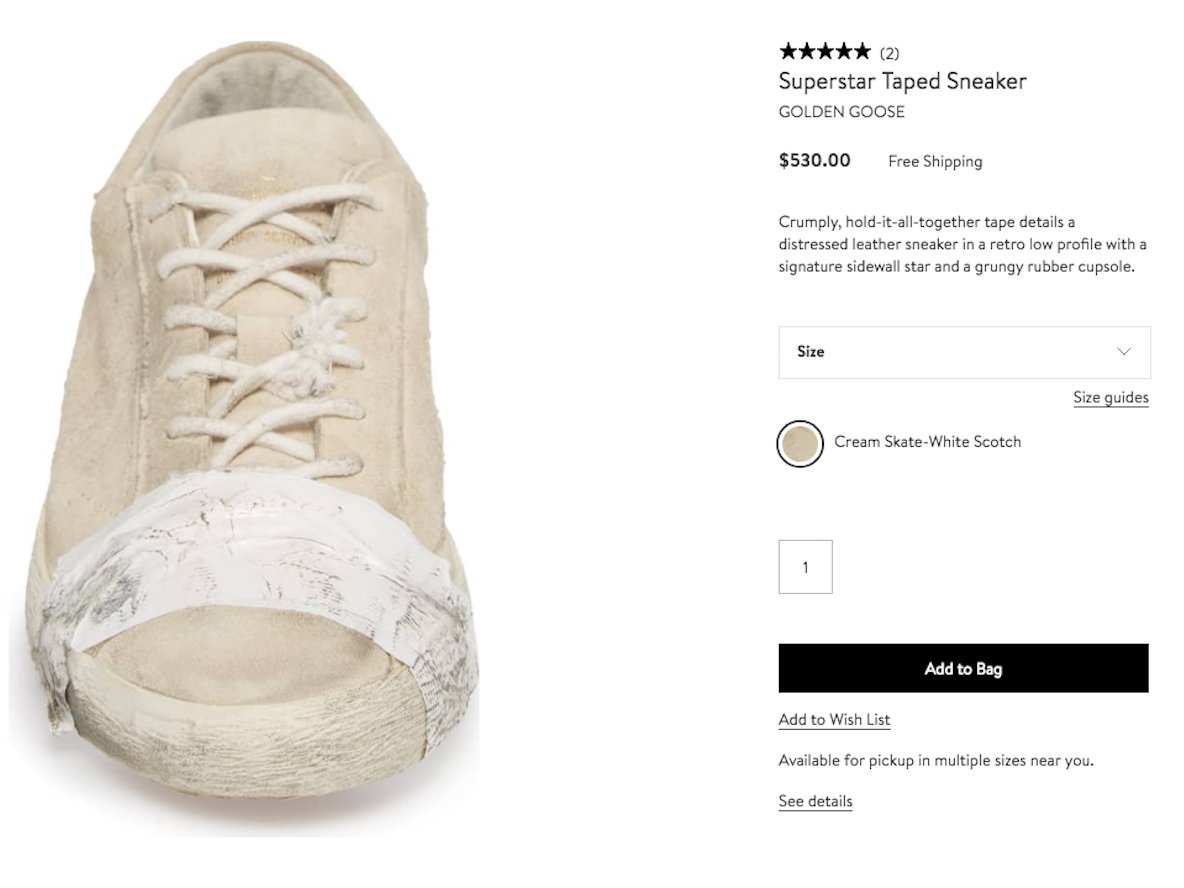The width and height of the screenshot is (1184, 888).
Task: Click the $530.00 price
Action: click(x=814, y=160)
